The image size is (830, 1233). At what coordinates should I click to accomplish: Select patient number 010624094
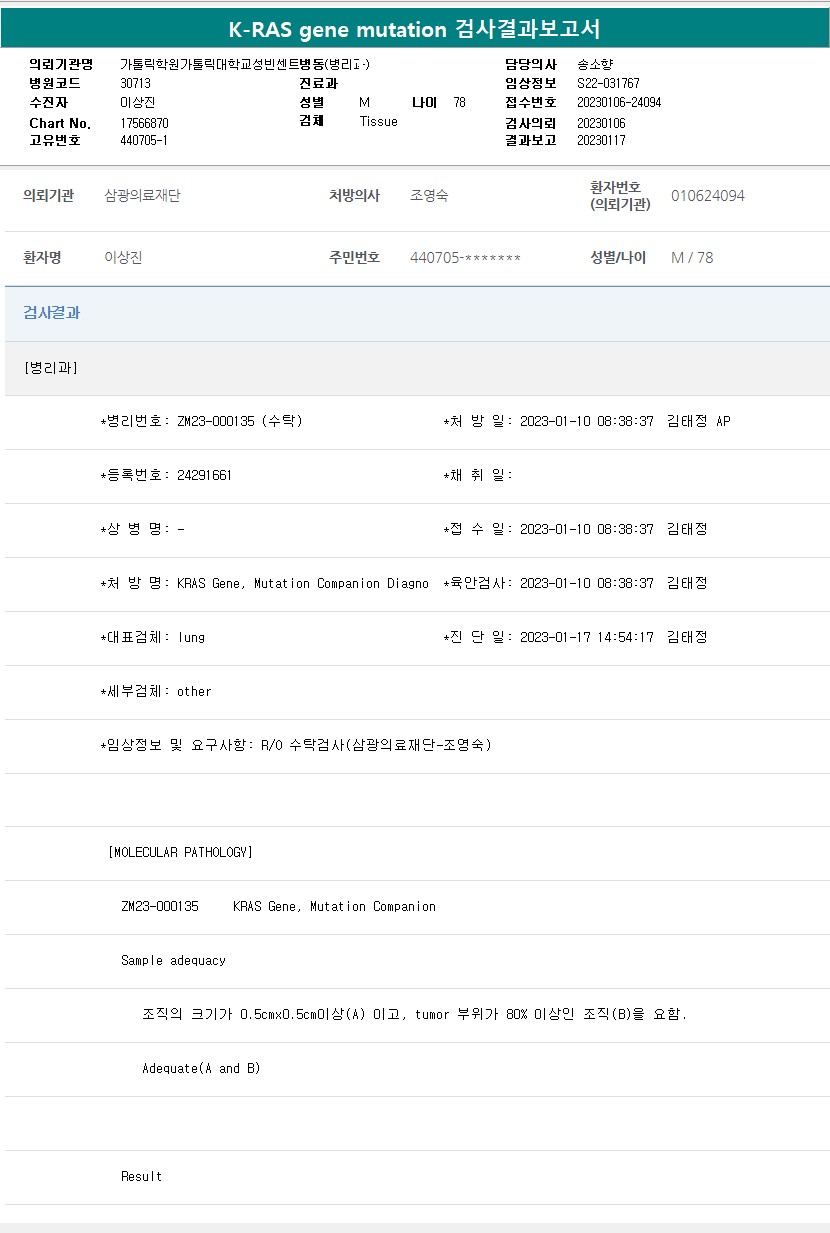coord(708,196)
